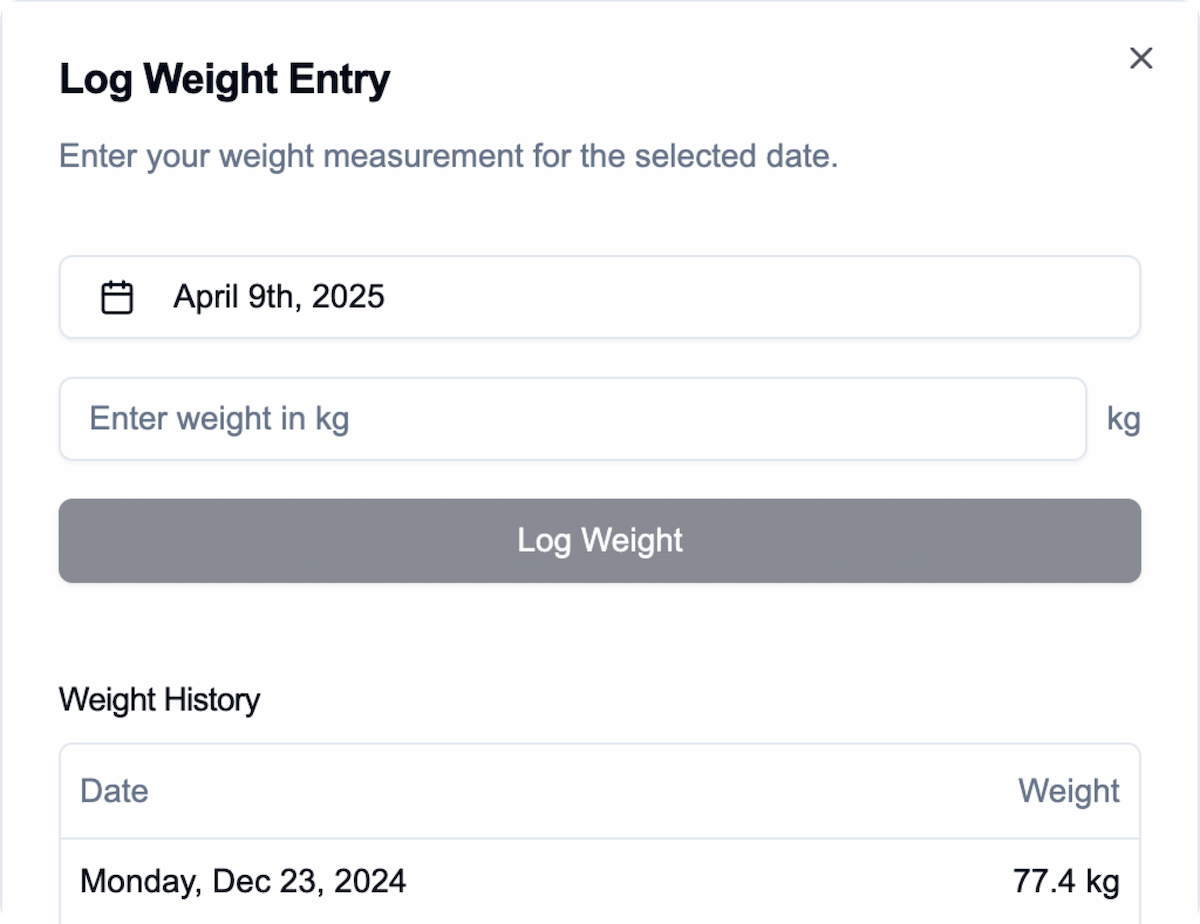Click the 77.4 kg weight value

pyautogui.click(x=1065, y=881)
